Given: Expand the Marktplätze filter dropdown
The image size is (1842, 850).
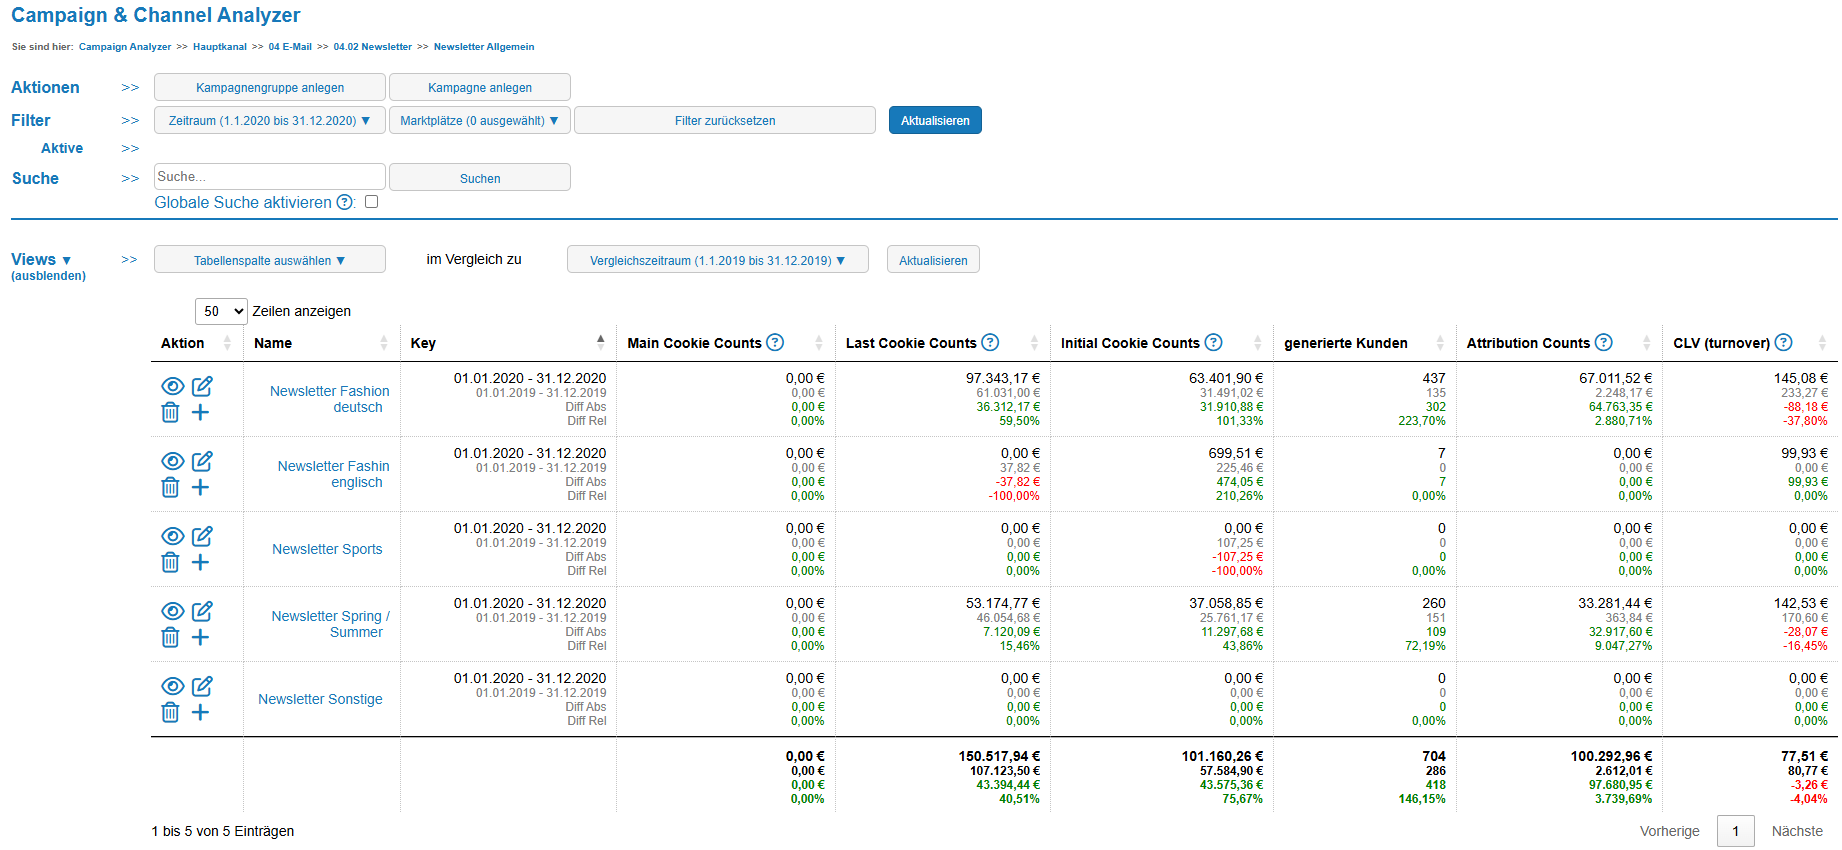Looking at the screenshot, I should point(479,120).
